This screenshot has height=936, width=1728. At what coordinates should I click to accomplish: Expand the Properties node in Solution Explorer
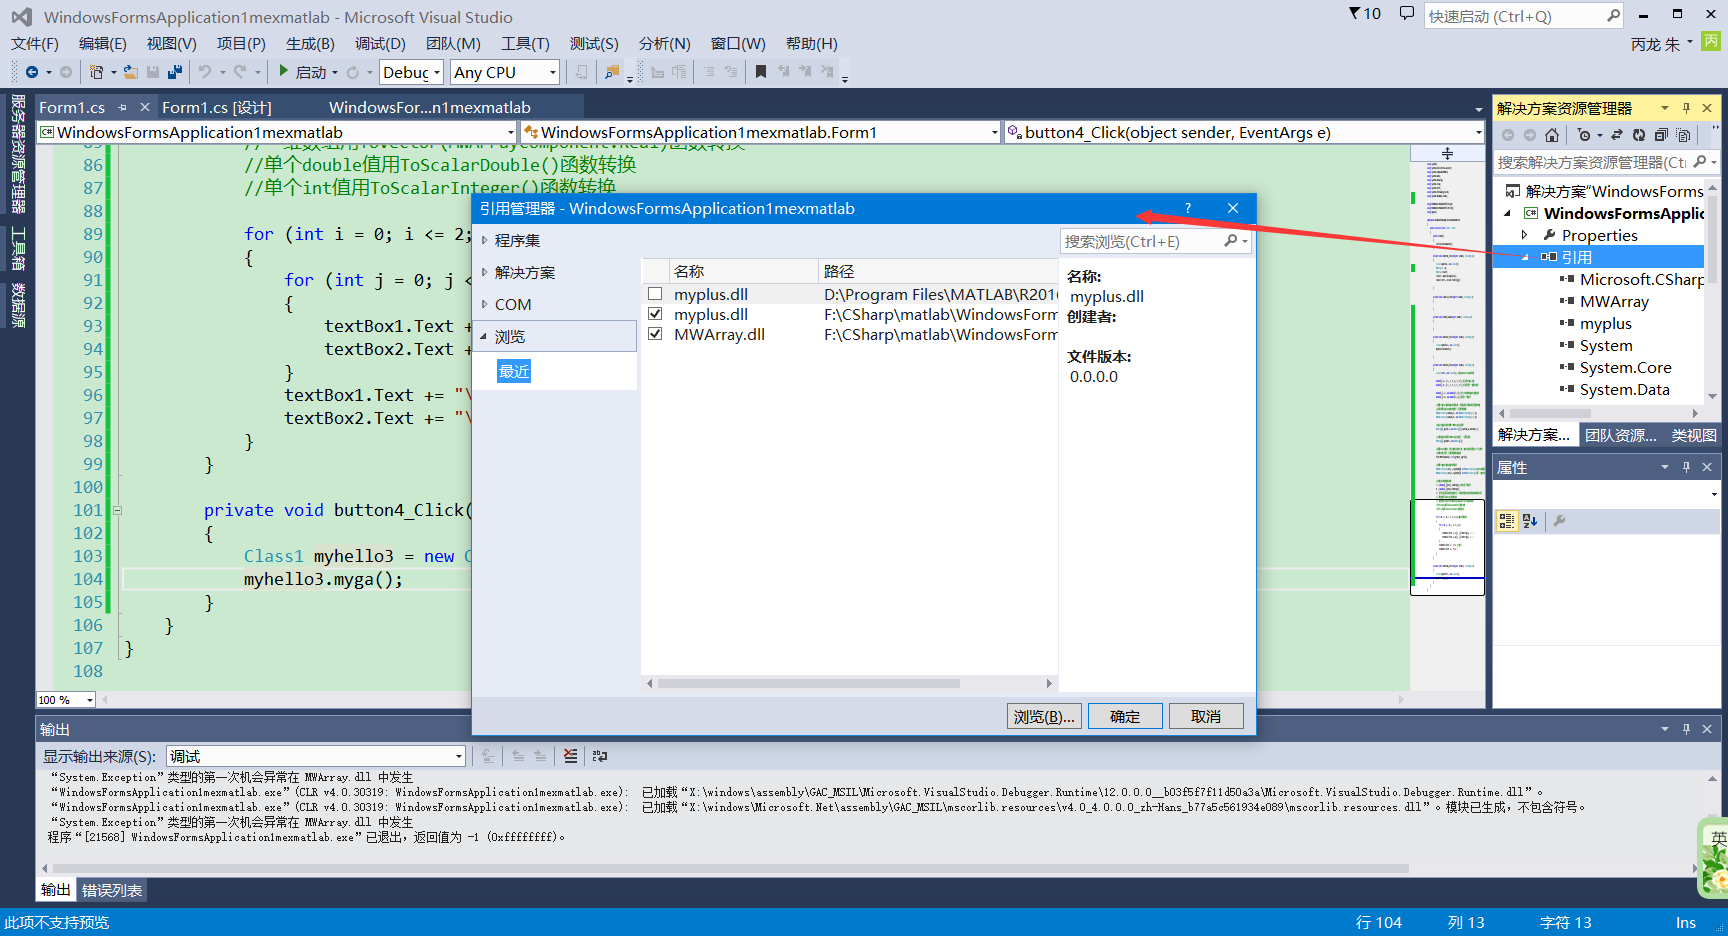1525,235
